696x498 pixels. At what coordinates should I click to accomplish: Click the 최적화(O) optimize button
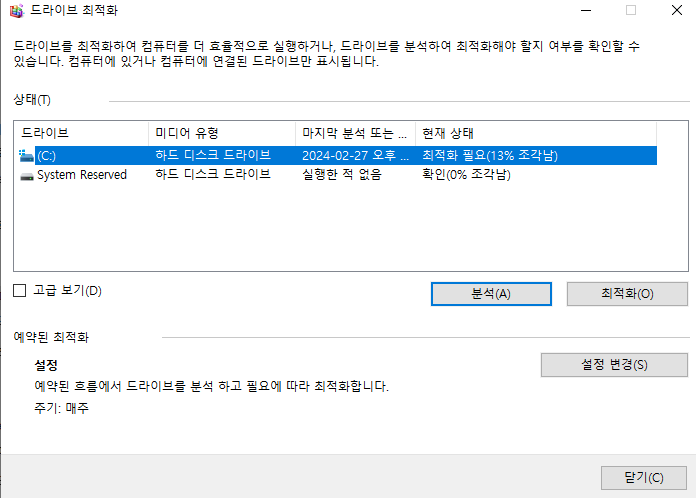click(x=627, y=294)
